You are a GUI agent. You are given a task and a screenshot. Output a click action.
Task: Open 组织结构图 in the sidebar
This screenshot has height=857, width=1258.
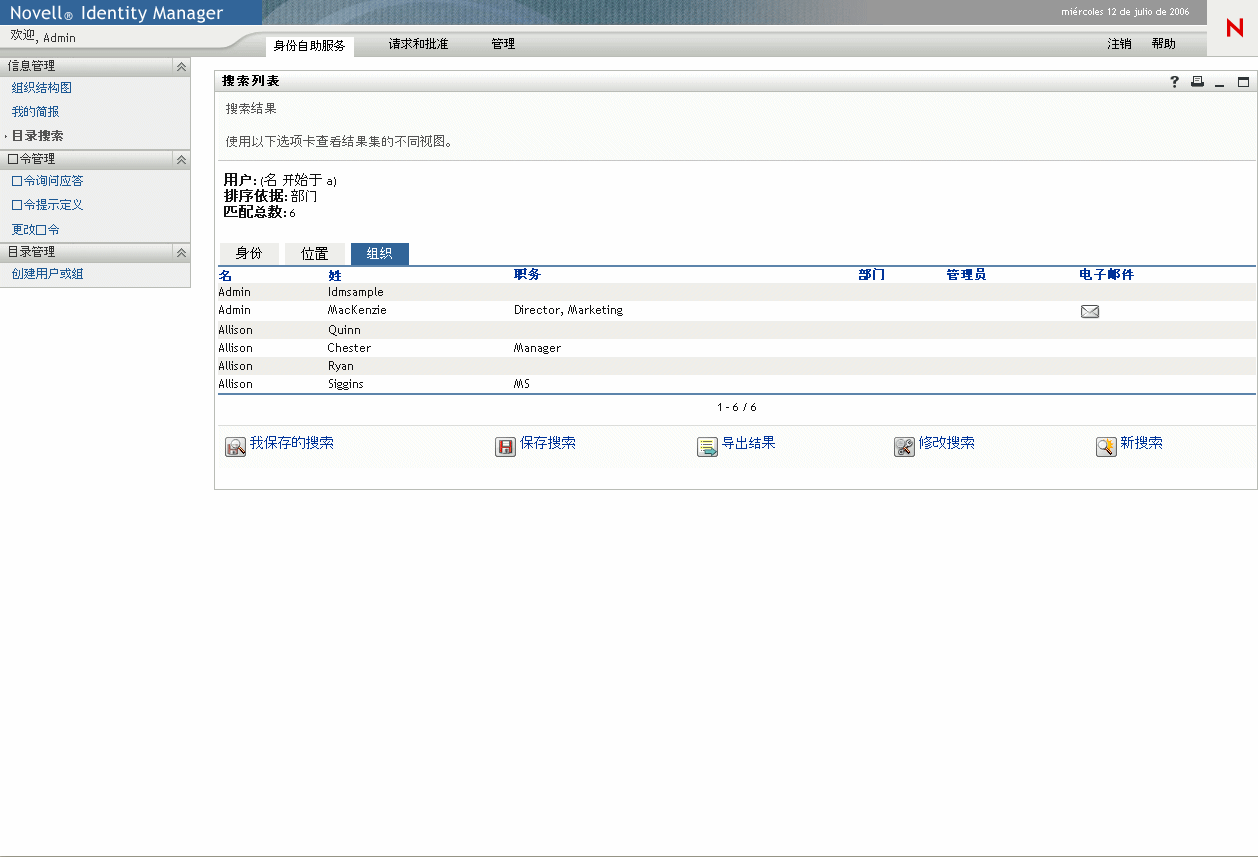click(x=42, y=88)
